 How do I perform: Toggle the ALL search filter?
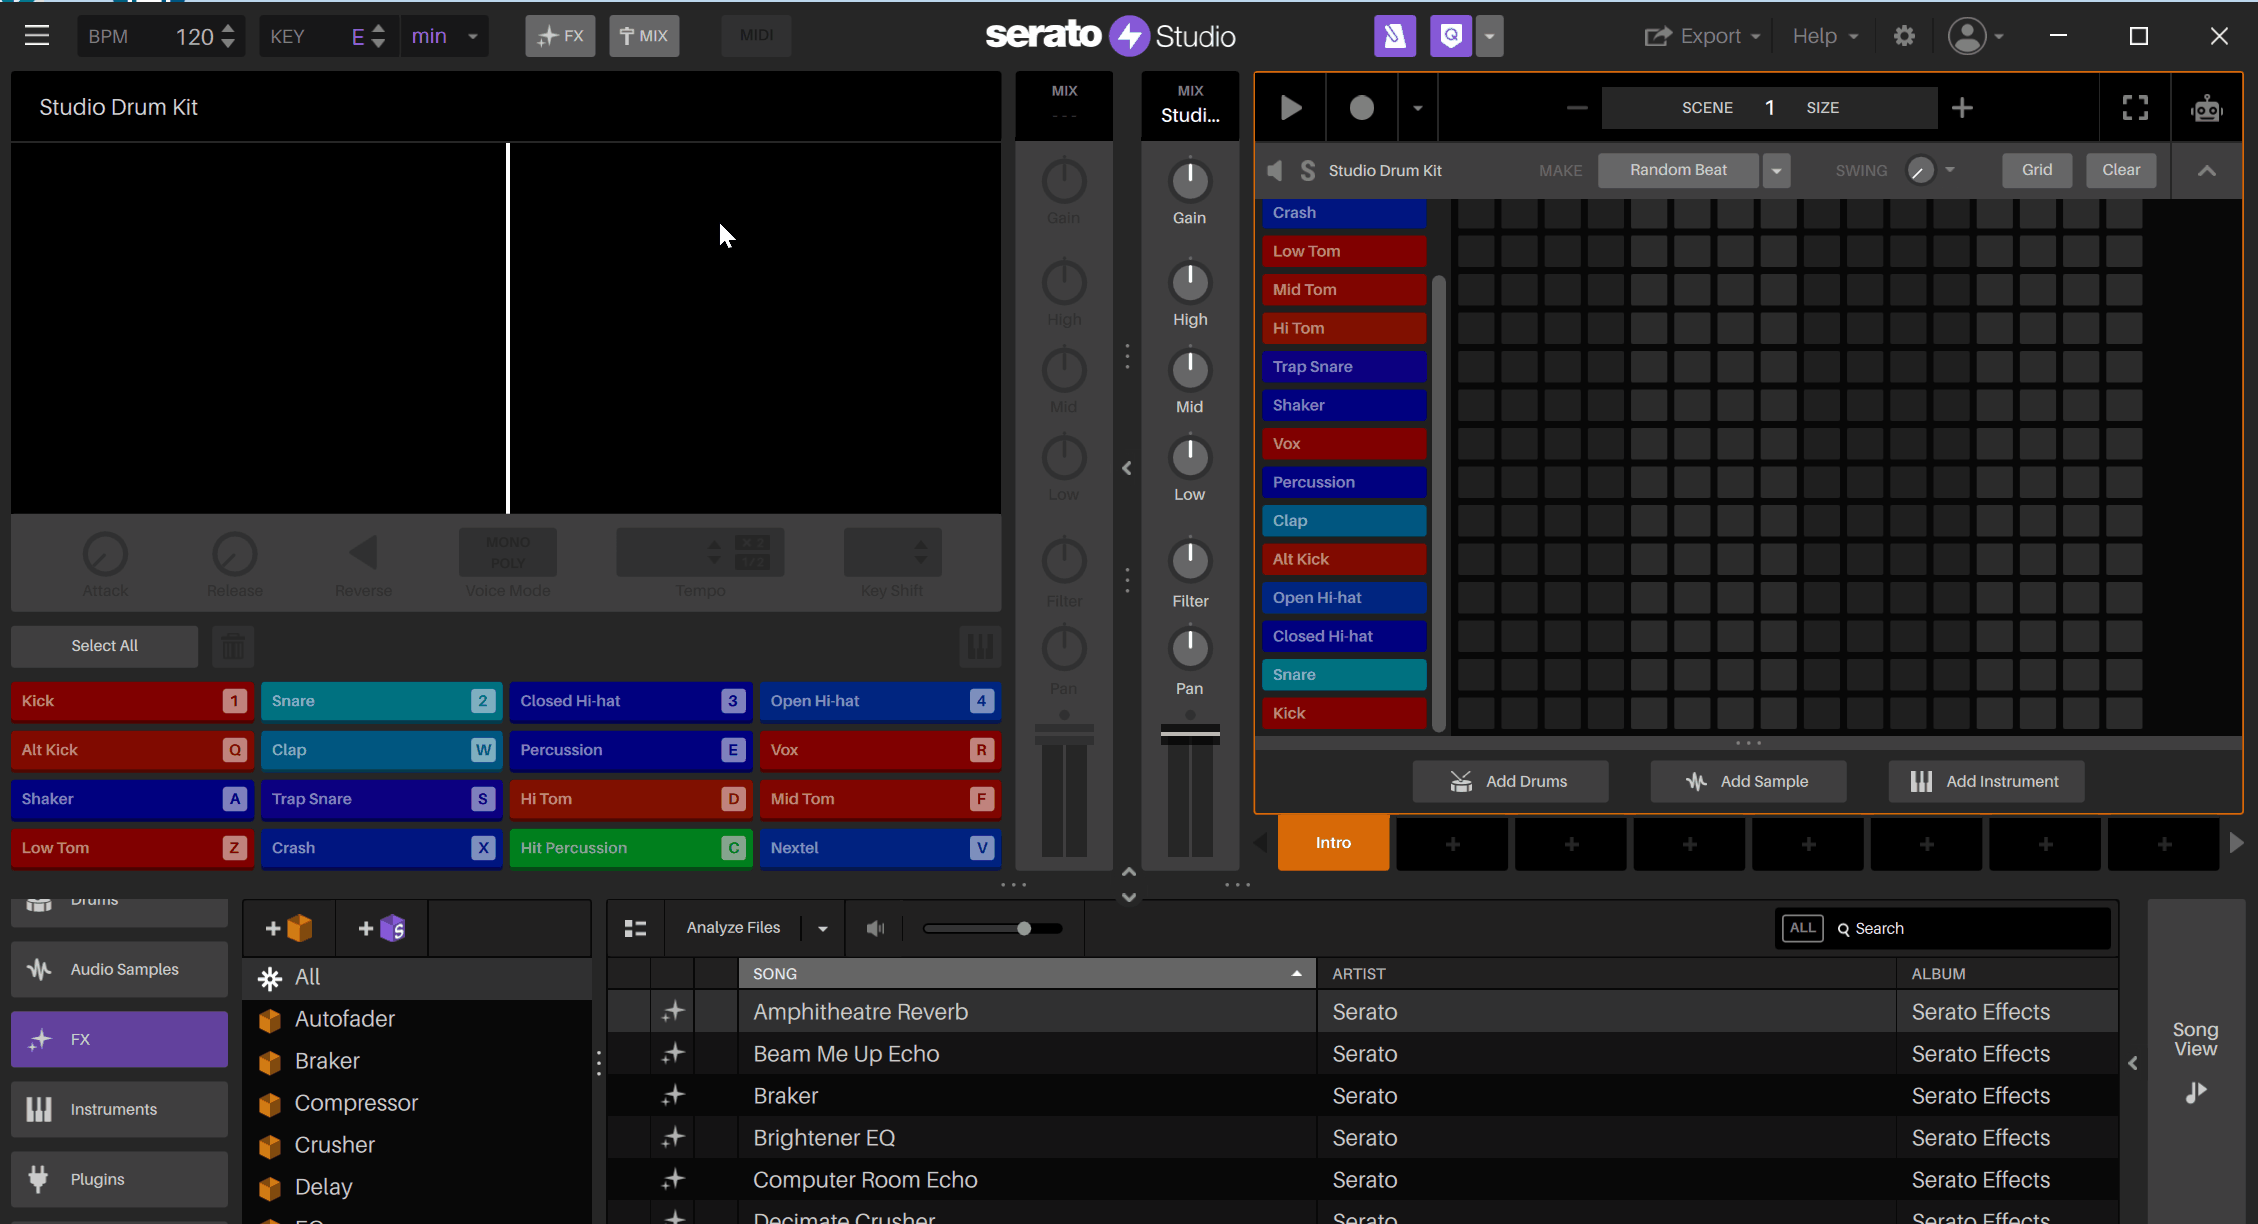pyautogui.click(x=1802, y=928)
